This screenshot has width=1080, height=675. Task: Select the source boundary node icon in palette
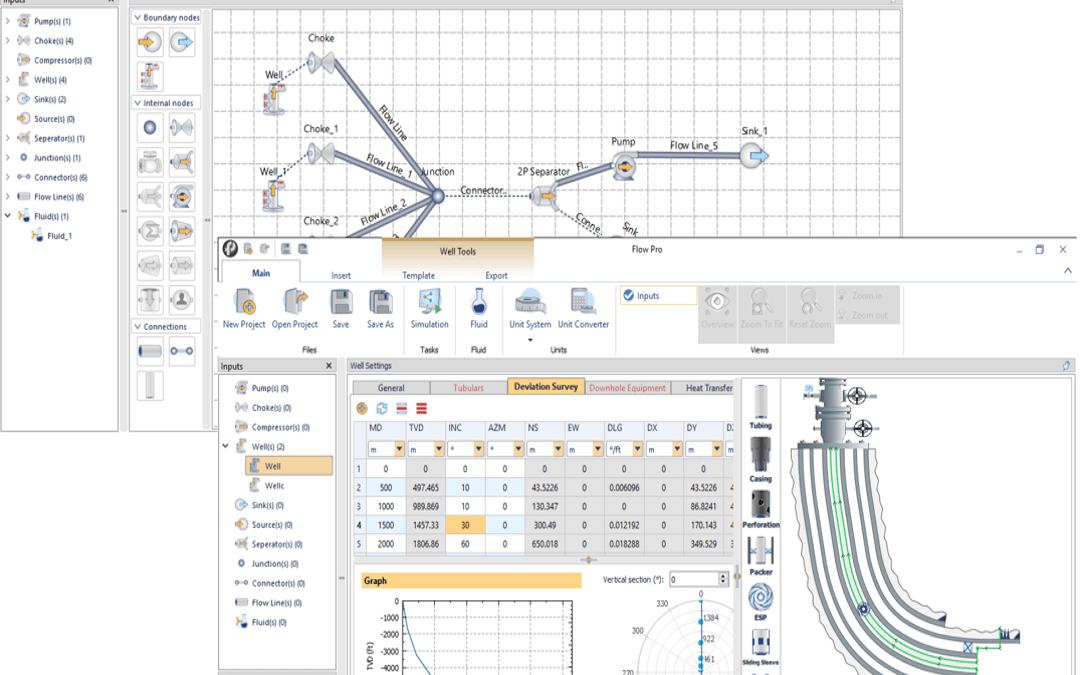pyautogui.click(x=149, y=42)
